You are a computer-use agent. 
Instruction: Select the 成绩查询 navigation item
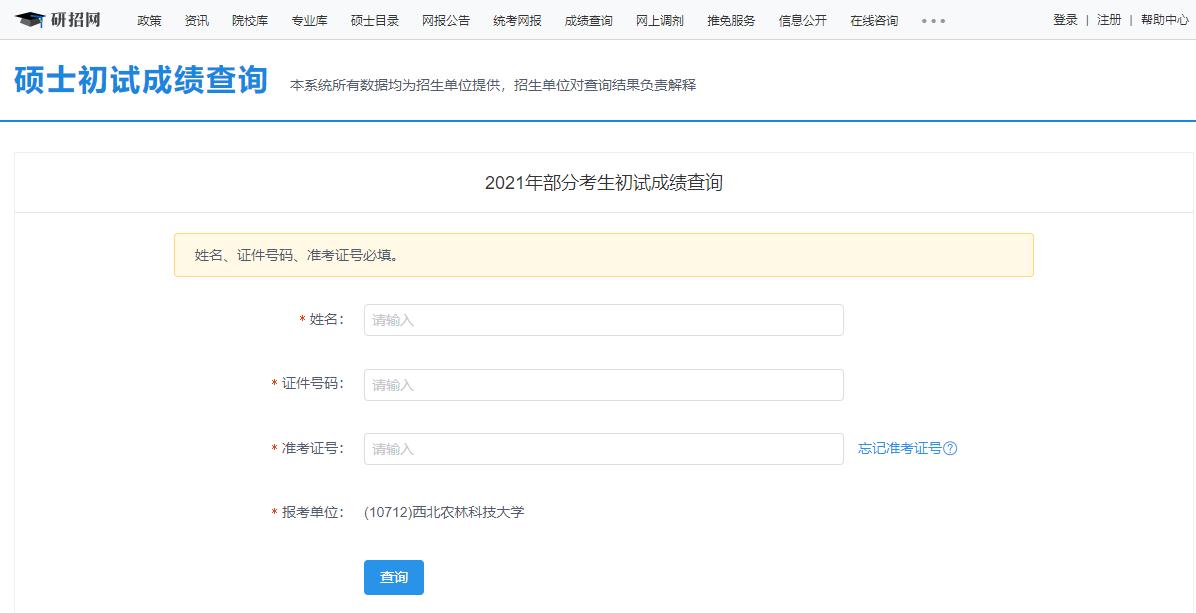(588, 21)
